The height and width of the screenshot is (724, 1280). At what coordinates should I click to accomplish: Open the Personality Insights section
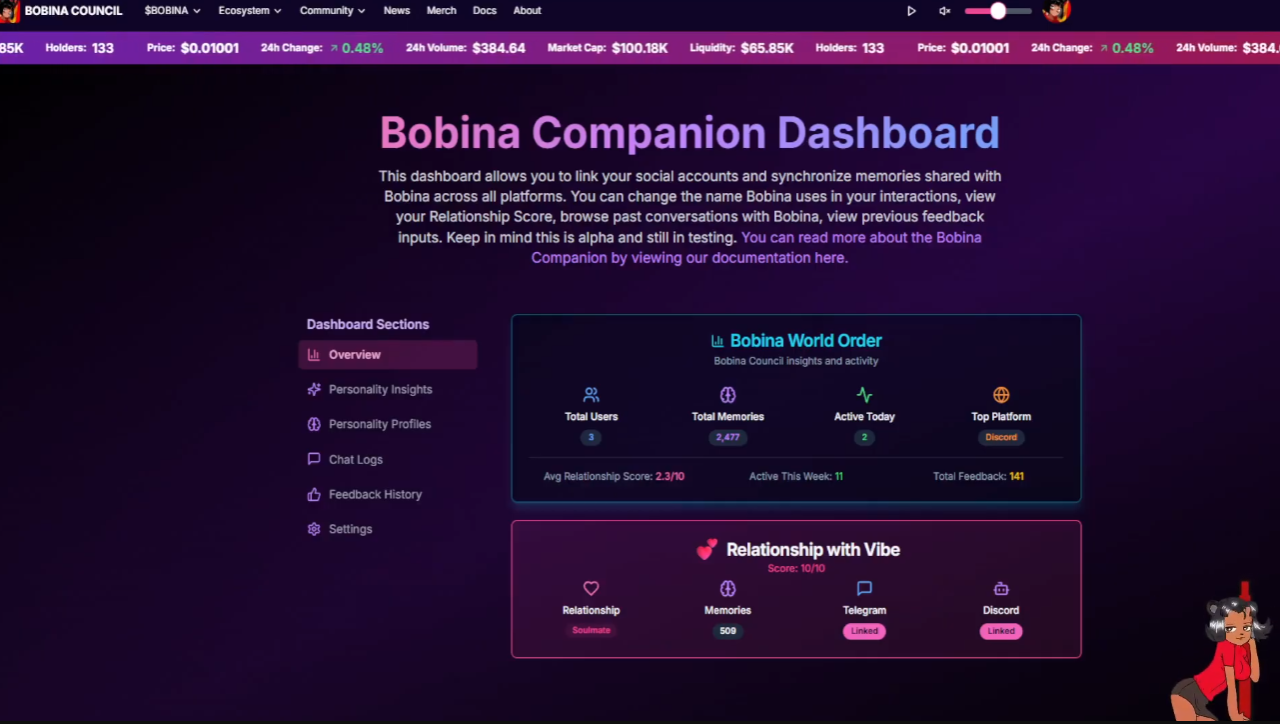click(380, 390)
